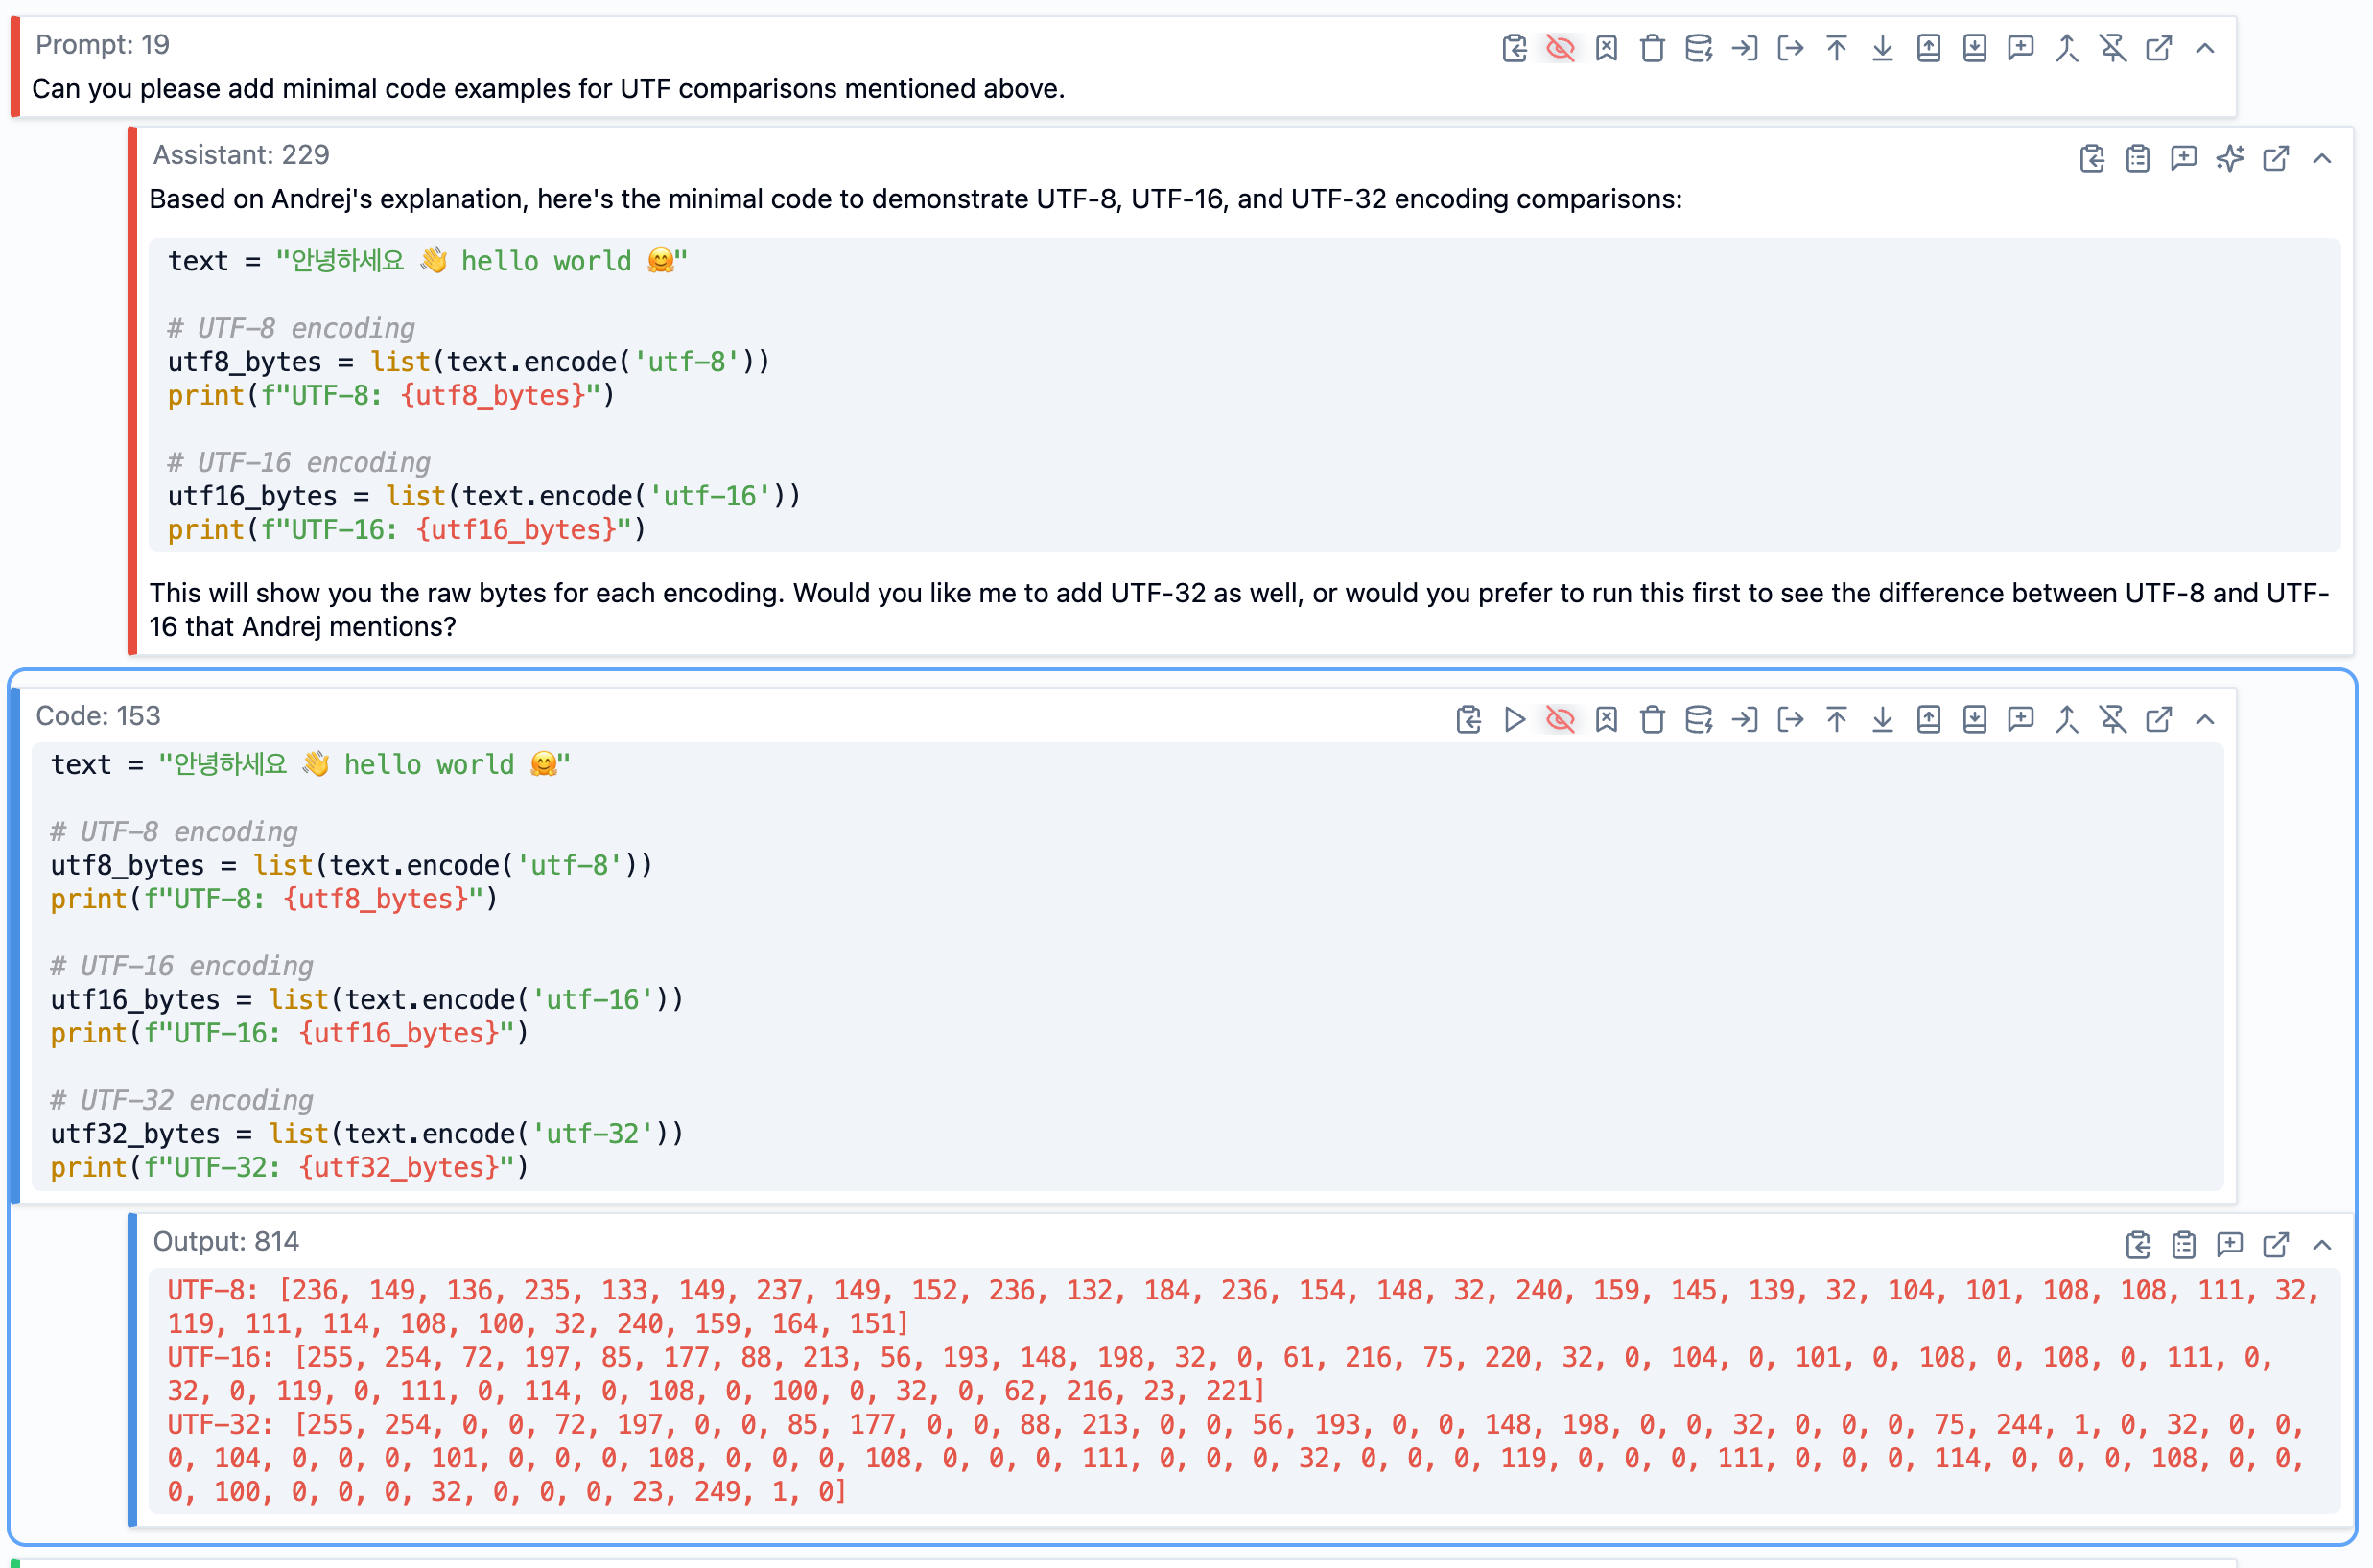Click the Code: 153 header label
The image size is (2373, 1568).
click(98, 716)
